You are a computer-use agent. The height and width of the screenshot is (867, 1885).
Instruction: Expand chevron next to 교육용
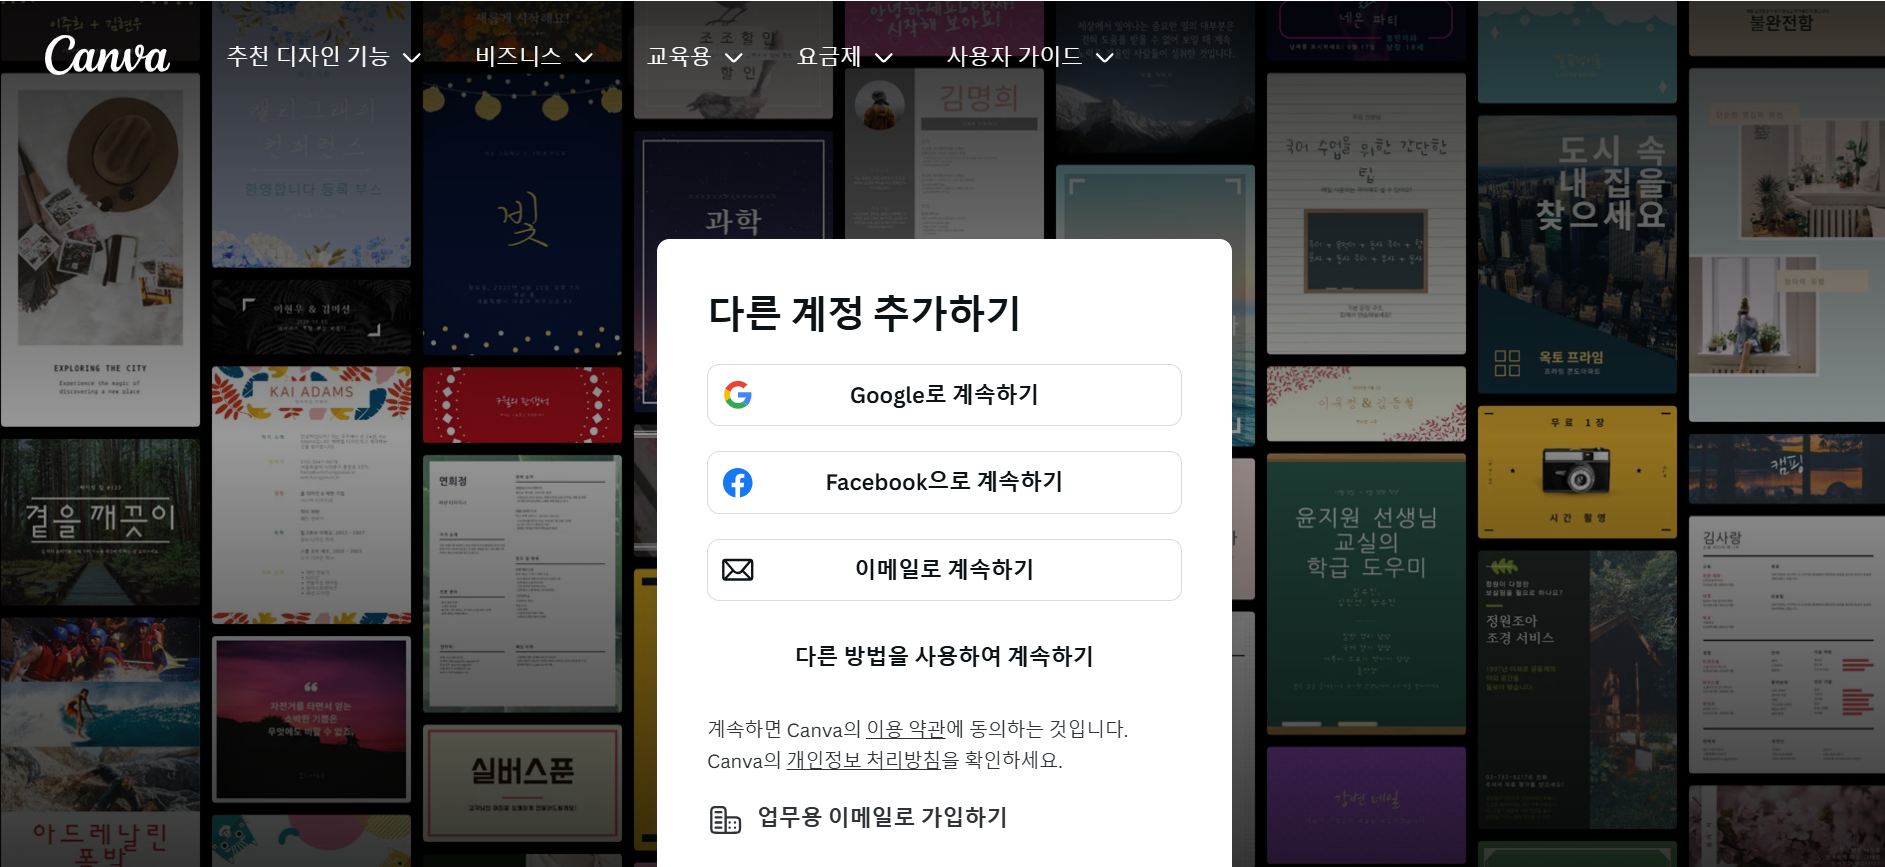[x=734, y=58]
